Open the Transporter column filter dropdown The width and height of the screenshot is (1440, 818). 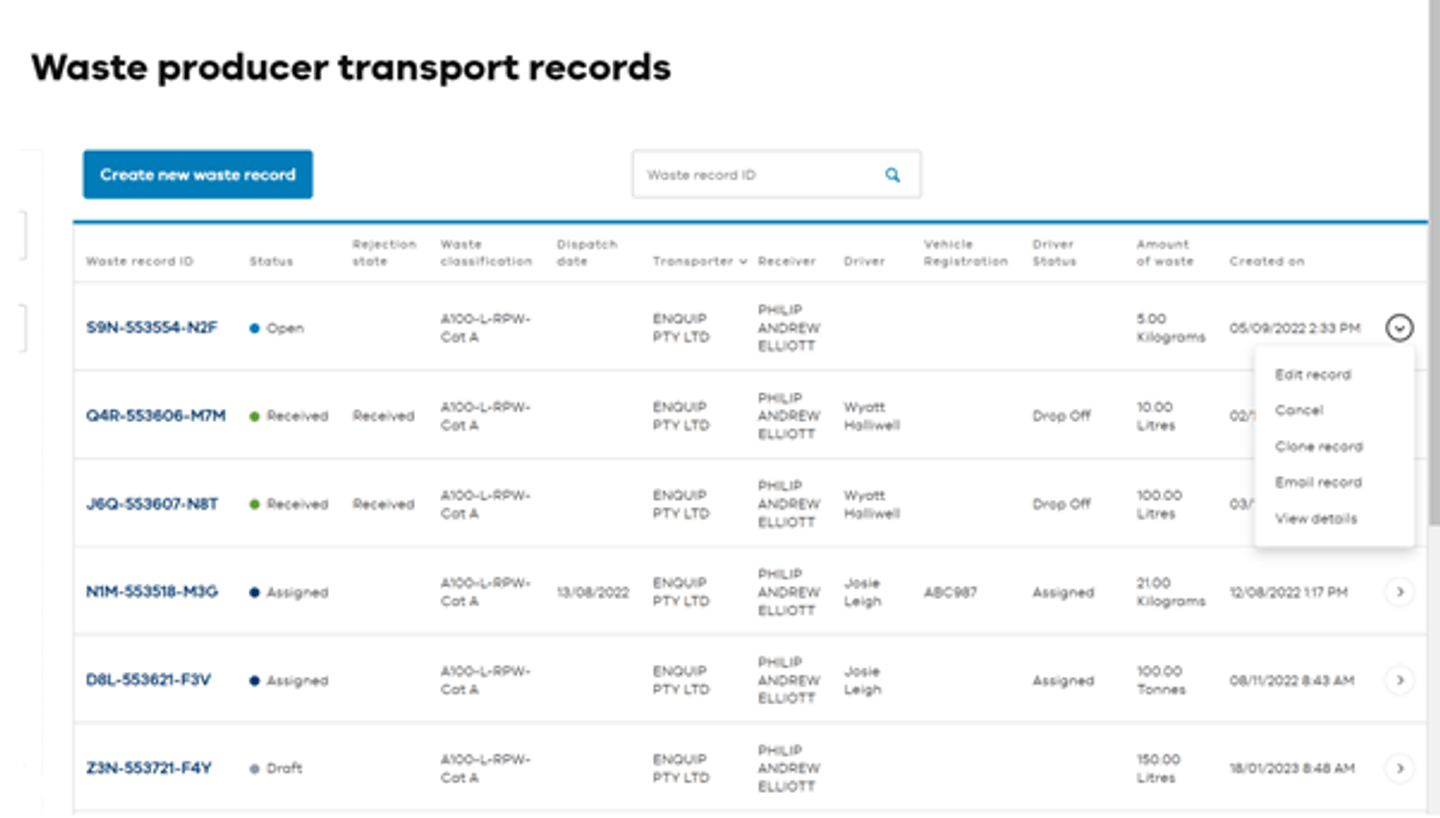click(744, 261)
